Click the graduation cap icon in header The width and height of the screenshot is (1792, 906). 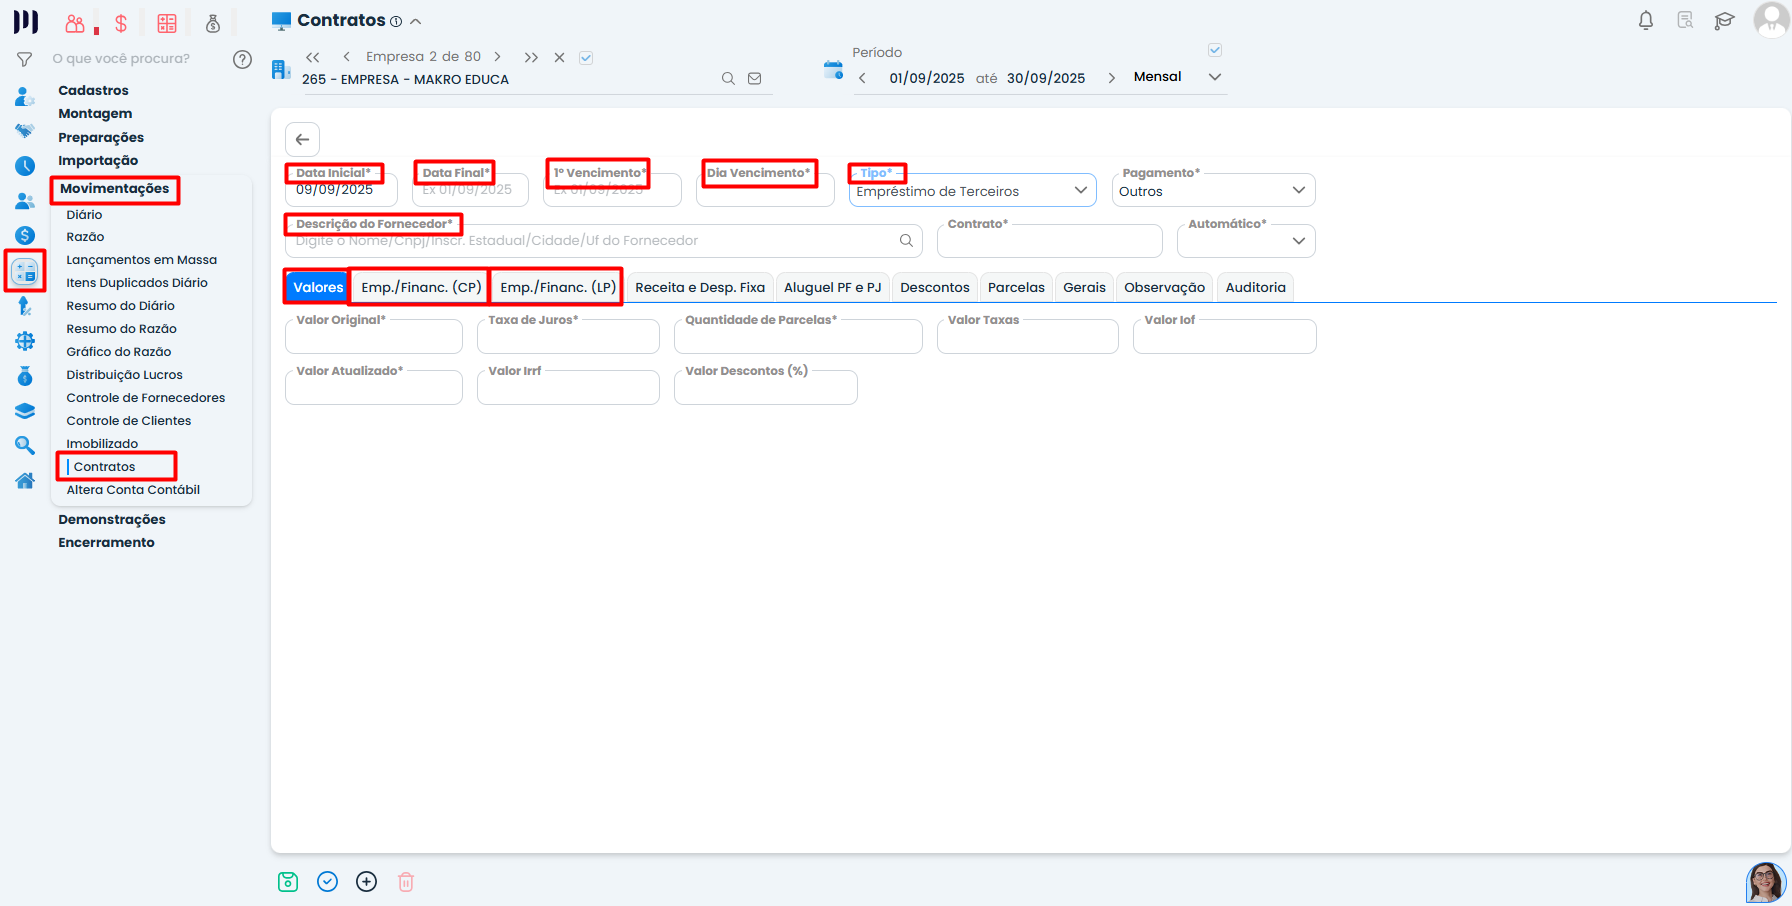click(x=1724, y=21)
